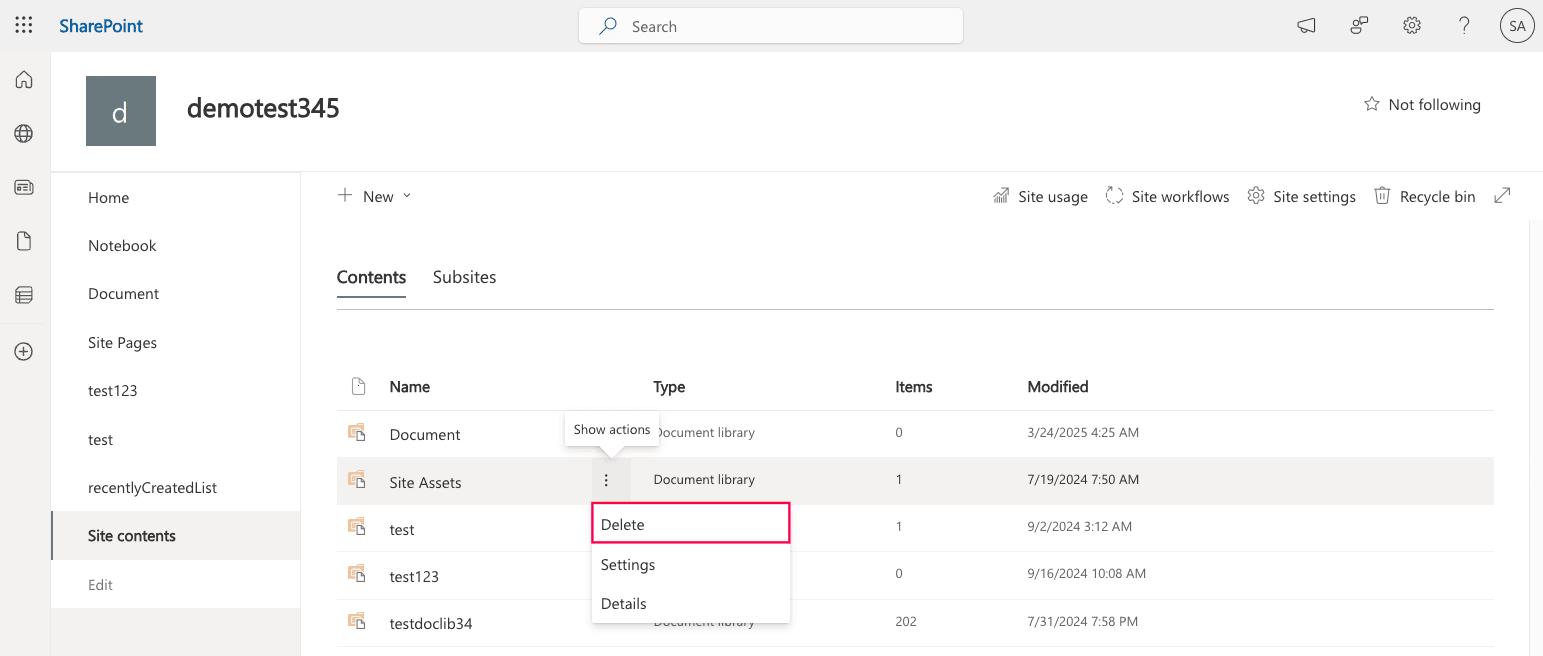Open the Site usage icon
This screenshot has width=1543, height=656.
pyautogui.click(x=1001, y=195)
